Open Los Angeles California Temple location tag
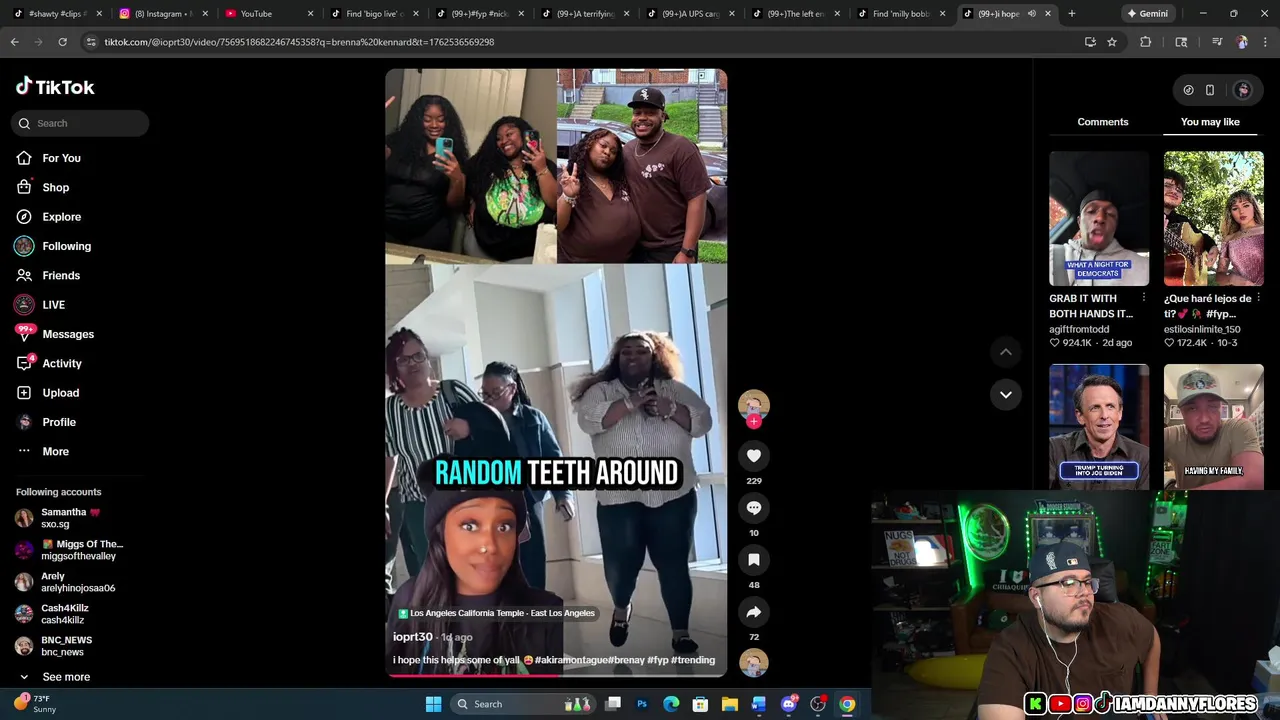 496,613
